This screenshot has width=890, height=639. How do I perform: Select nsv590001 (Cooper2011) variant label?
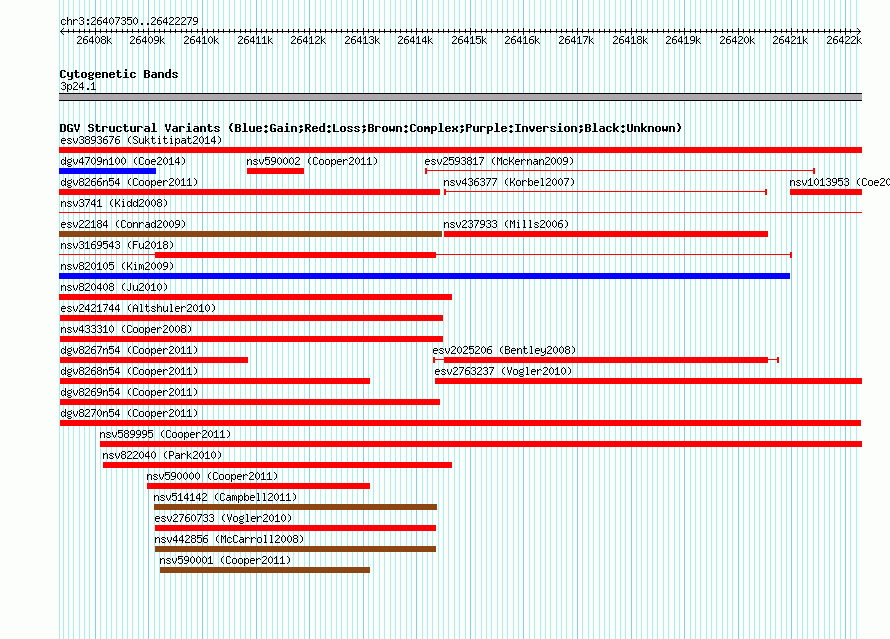click(225, 560)
